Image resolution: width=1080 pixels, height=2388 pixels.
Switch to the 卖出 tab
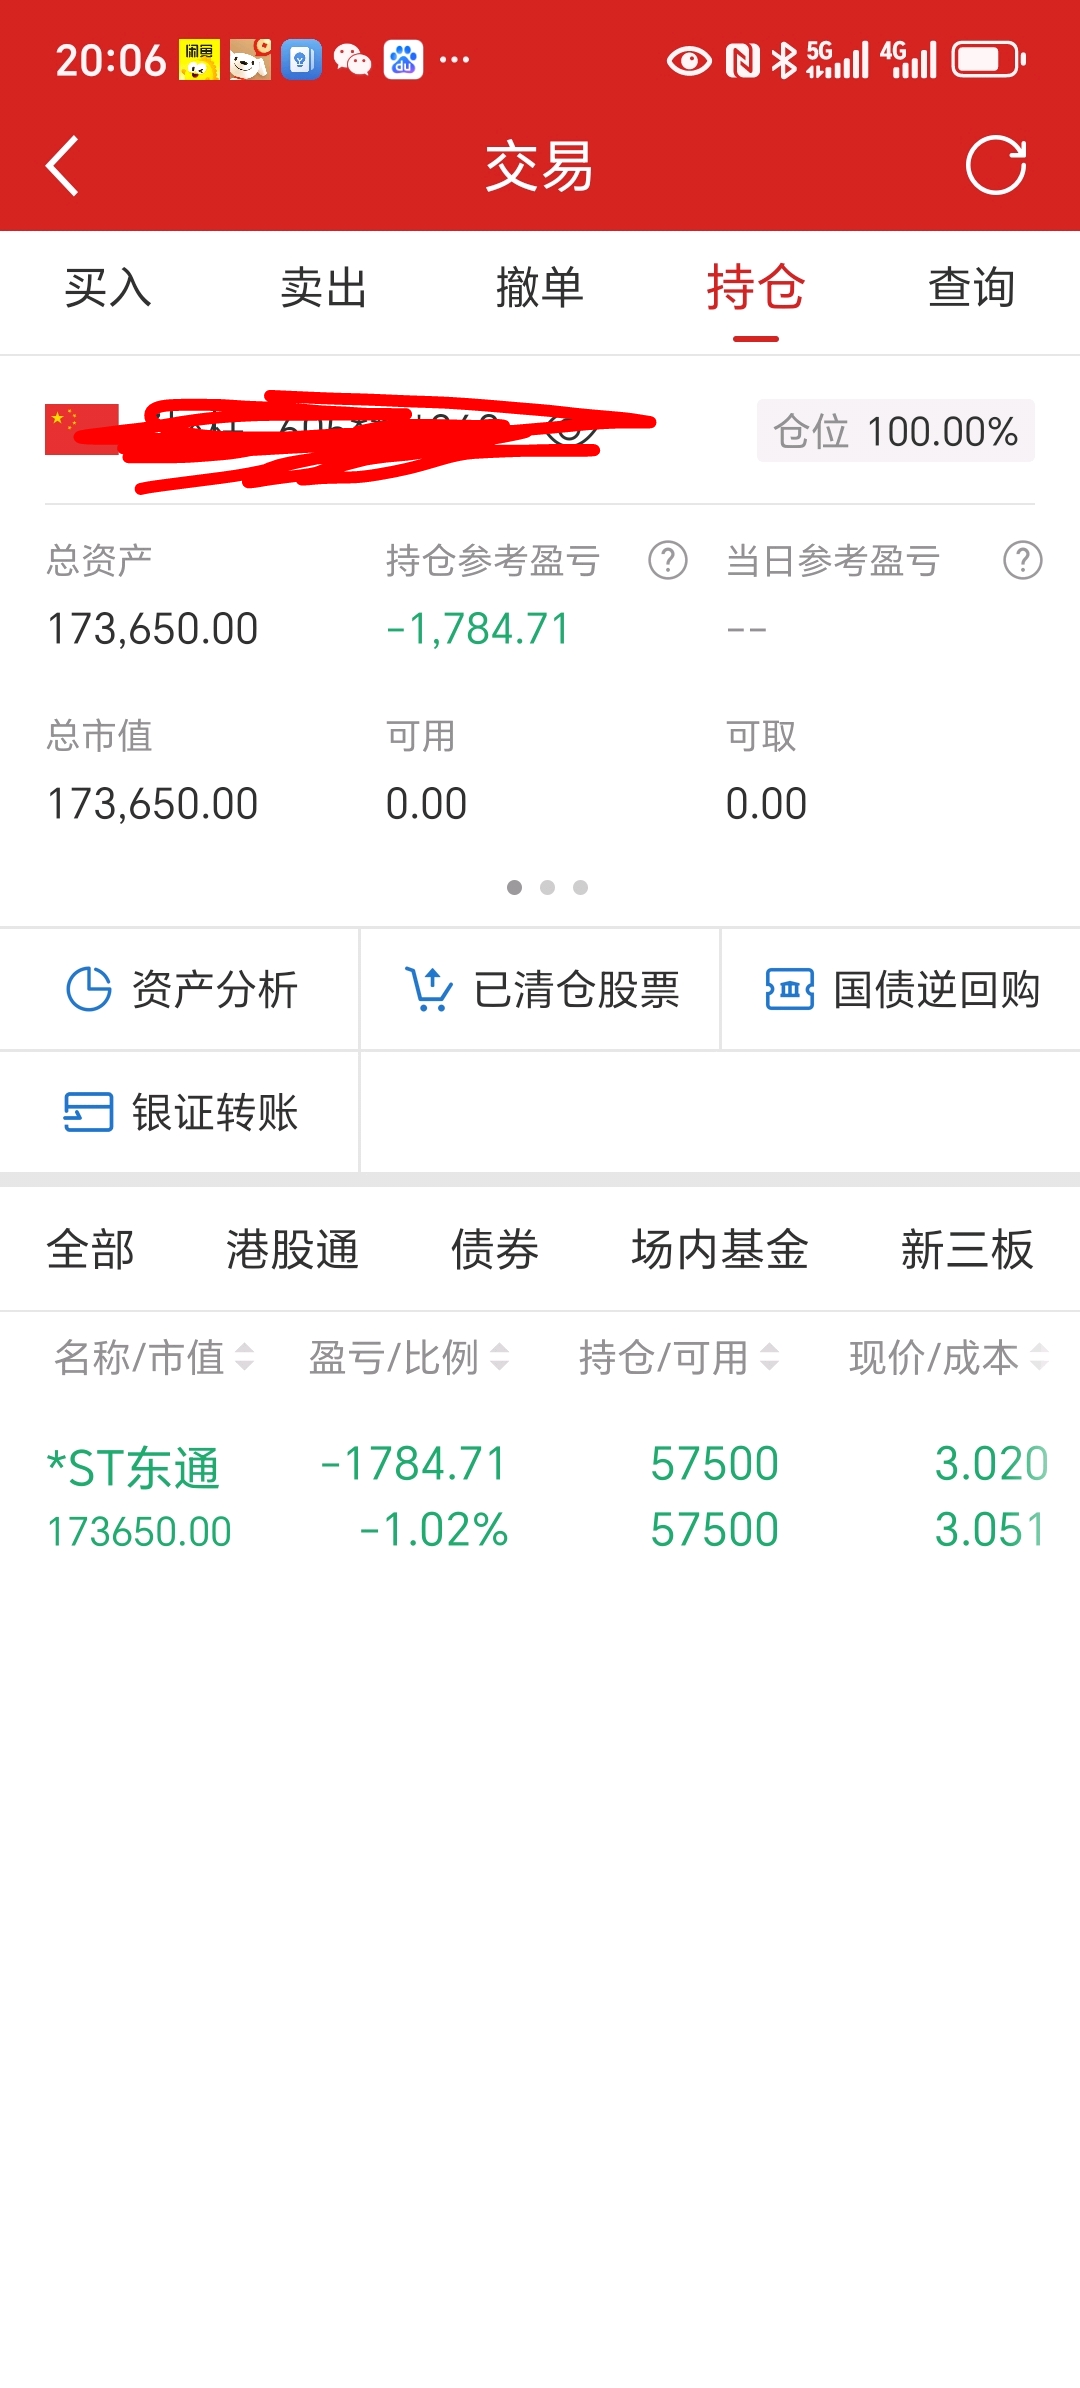point(324,289)
